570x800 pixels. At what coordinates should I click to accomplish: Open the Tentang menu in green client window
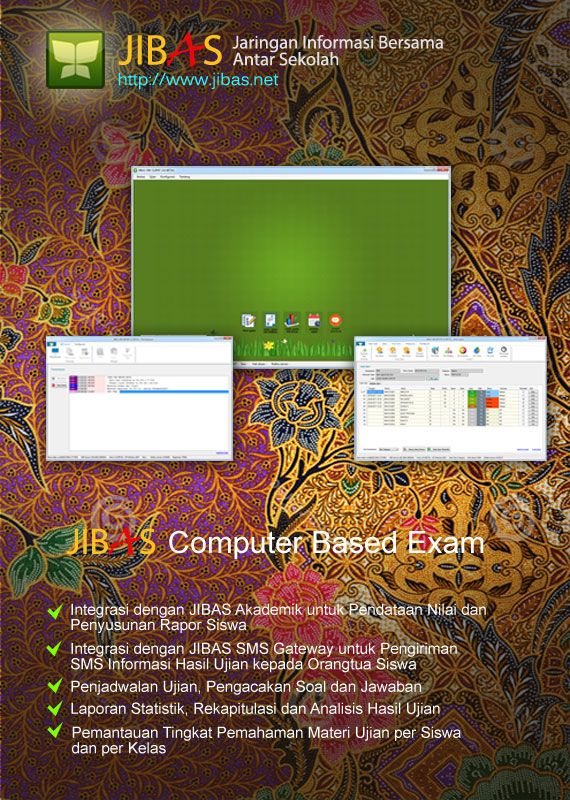coord(184,177)
